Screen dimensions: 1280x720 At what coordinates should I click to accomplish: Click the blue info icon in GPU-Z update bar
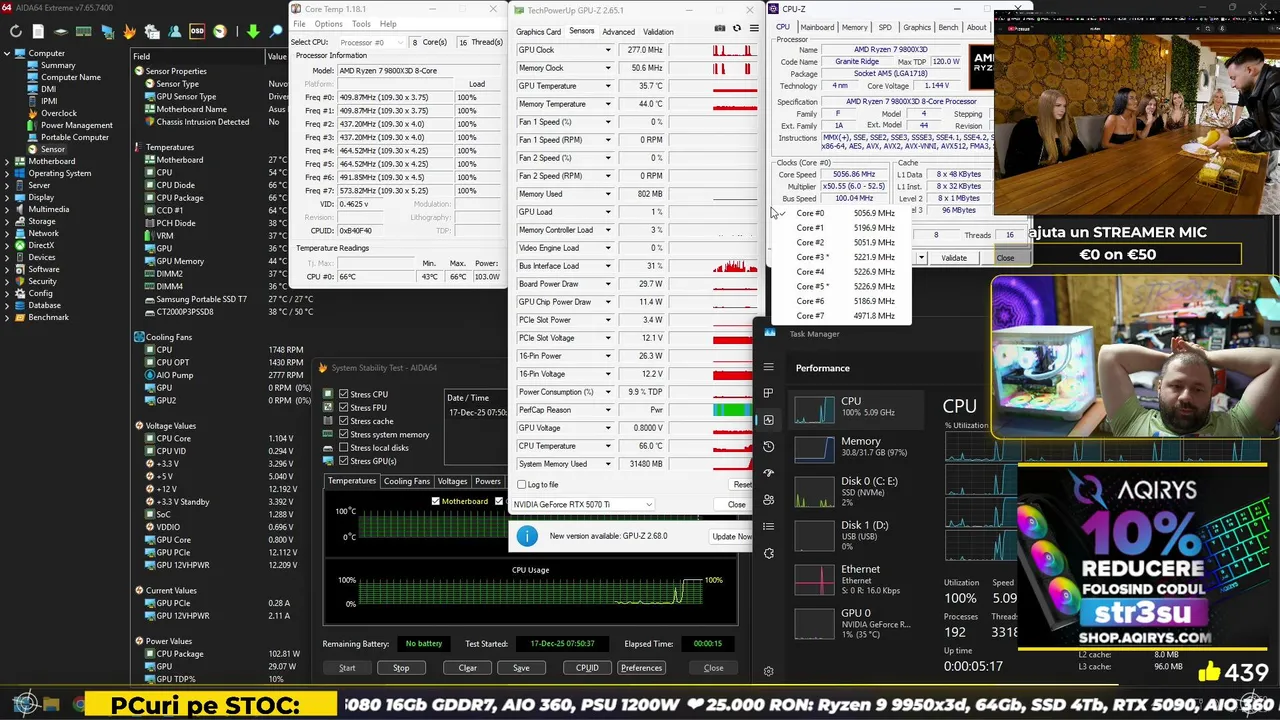527,536
